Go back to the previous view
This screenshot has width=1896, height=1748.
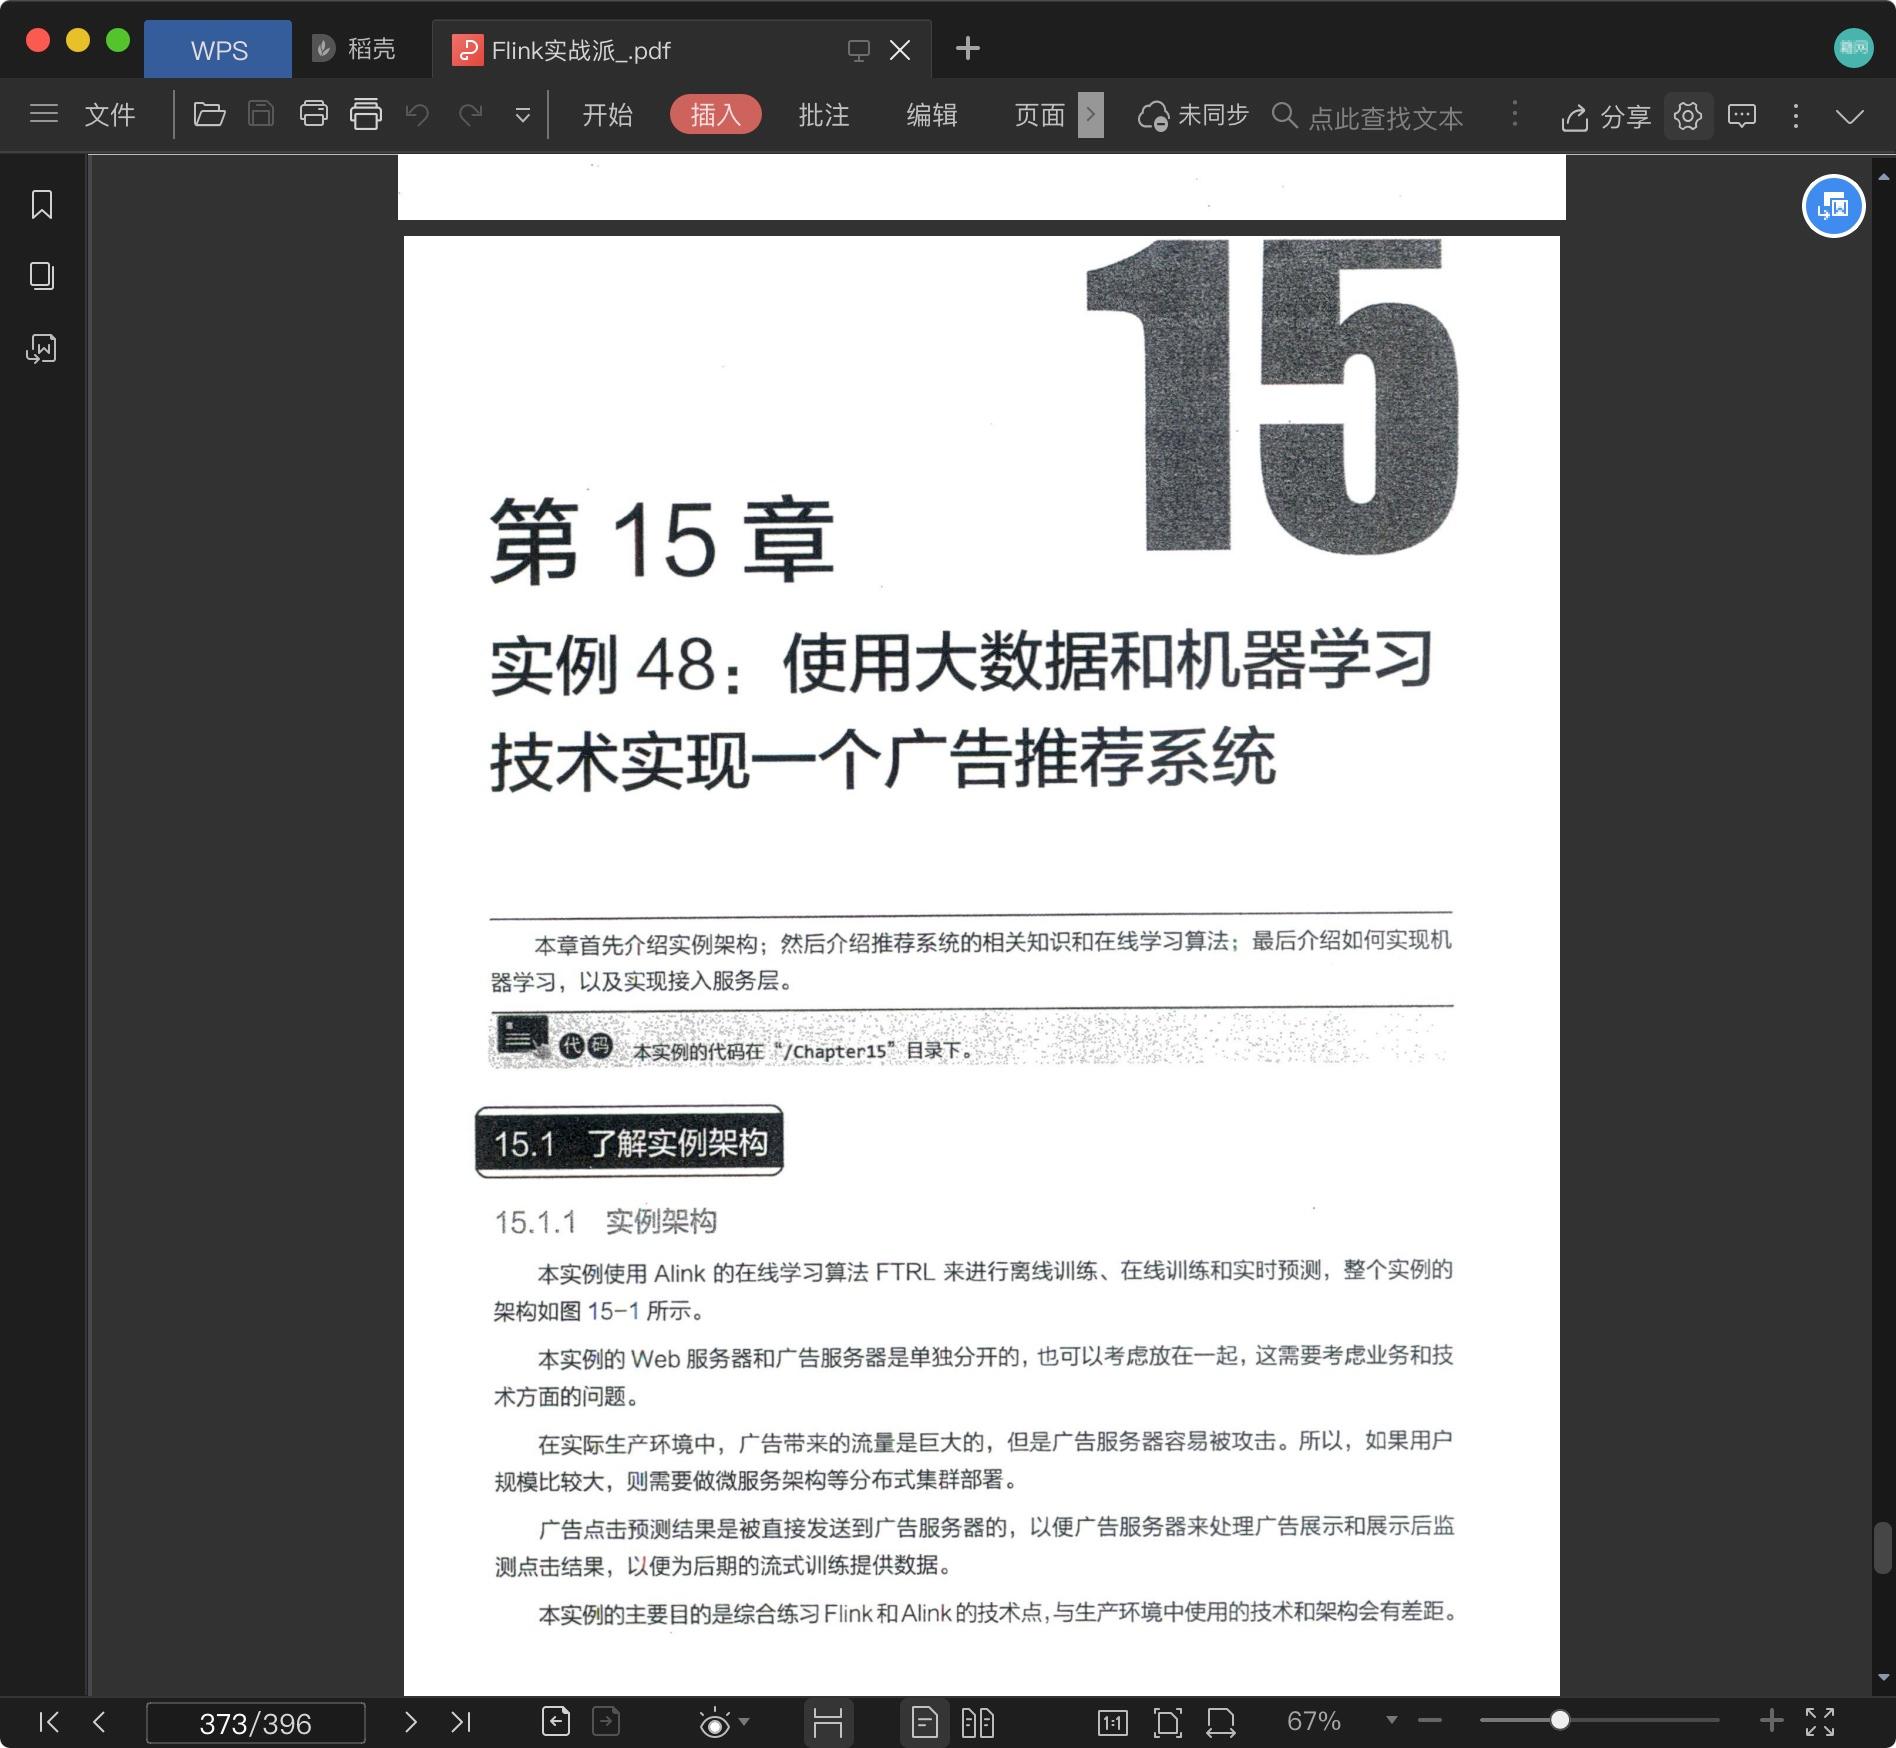pos(556,1721)
